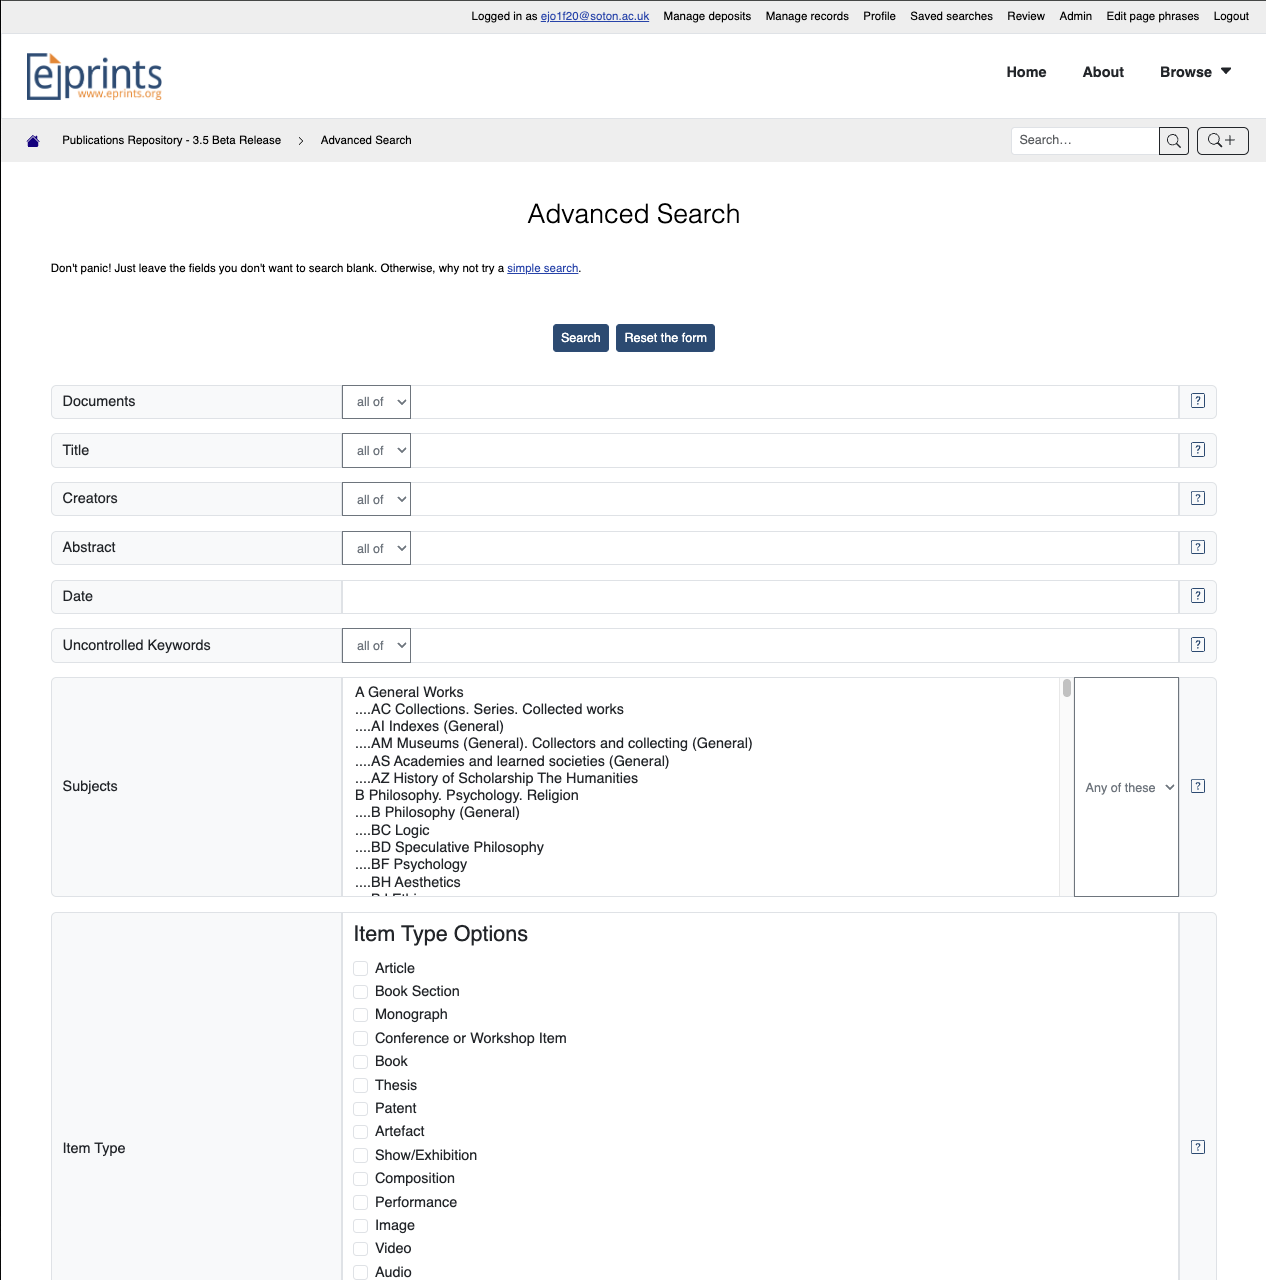Show help for the Title field
Screen dimensions: 1266x1280
pyautogui.click(x=1198, y=450)
